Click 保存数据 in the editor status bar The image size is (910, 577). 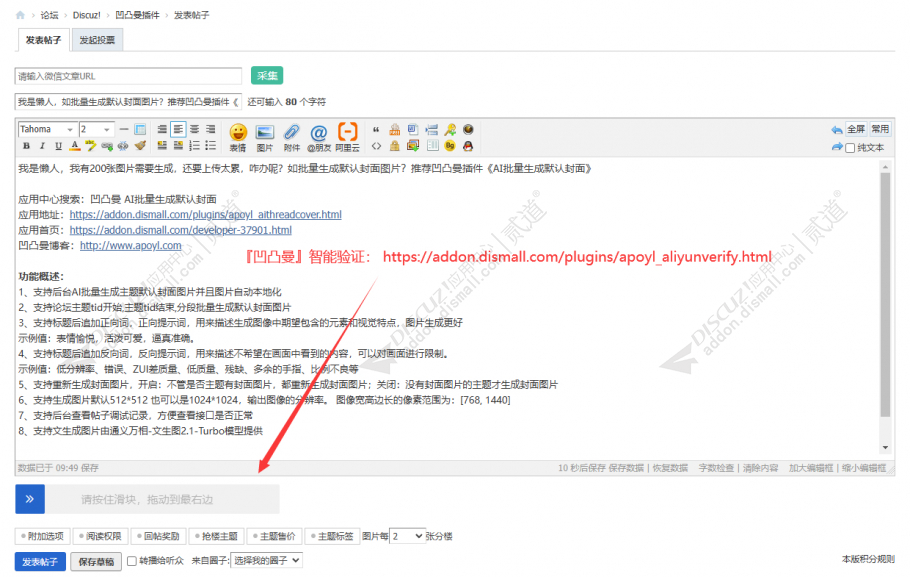tap(626, 468)
